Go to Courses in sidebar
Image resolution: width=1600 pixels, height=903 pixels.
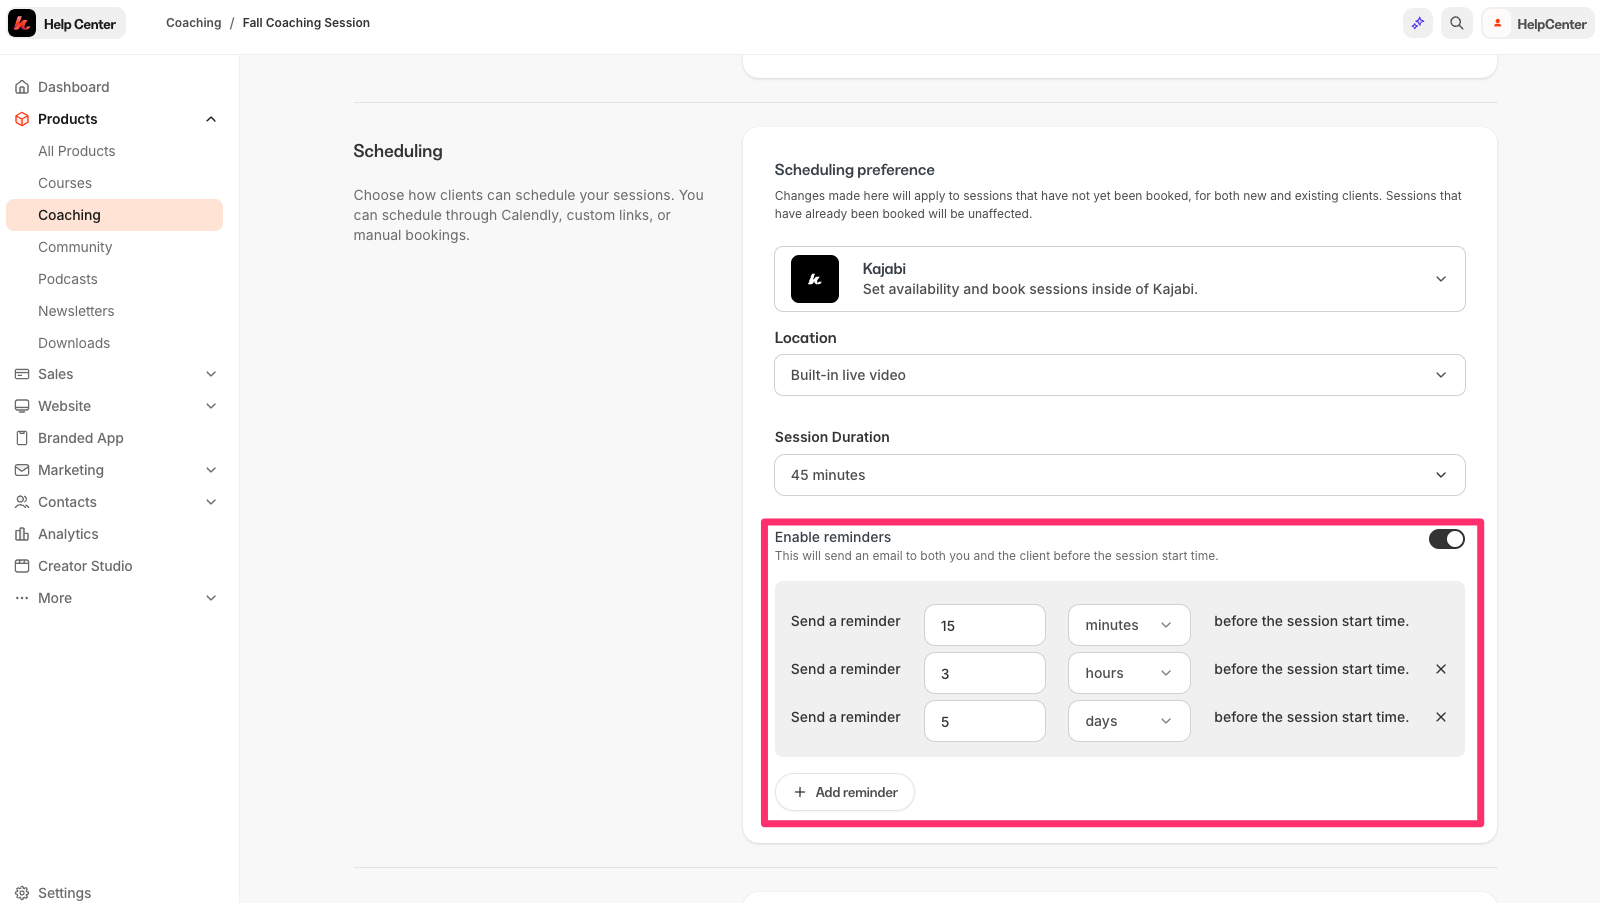point(65,183)
